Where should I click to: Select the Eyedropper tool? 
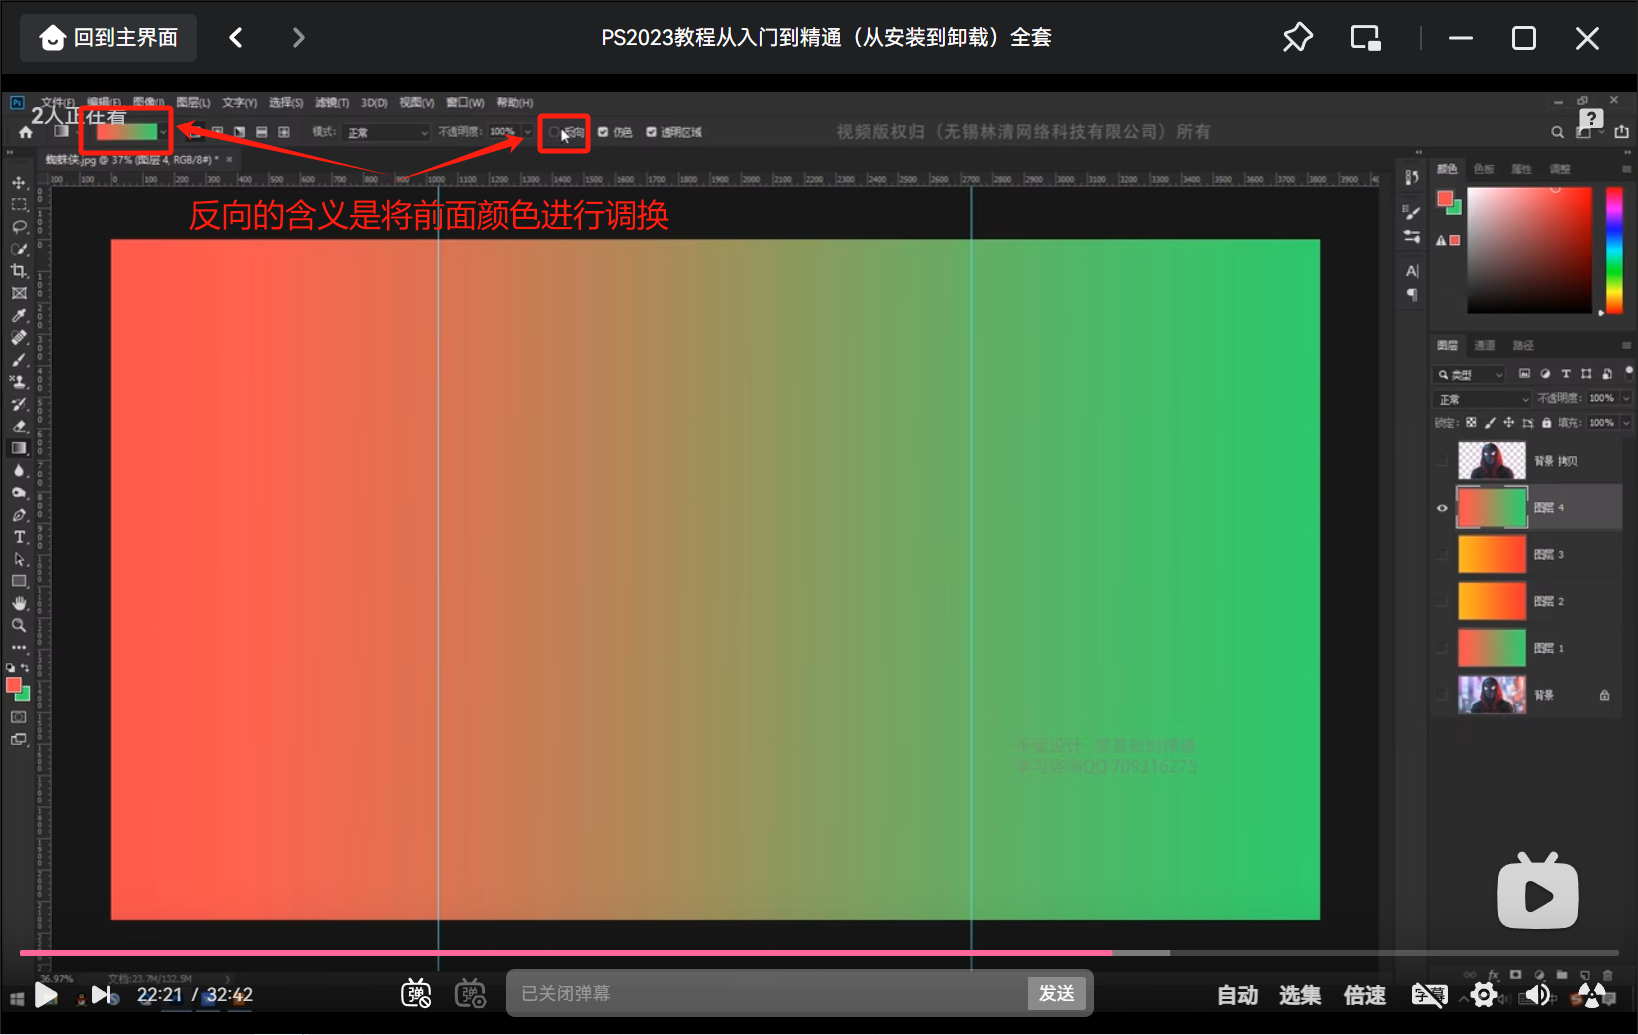click(19, 315)
